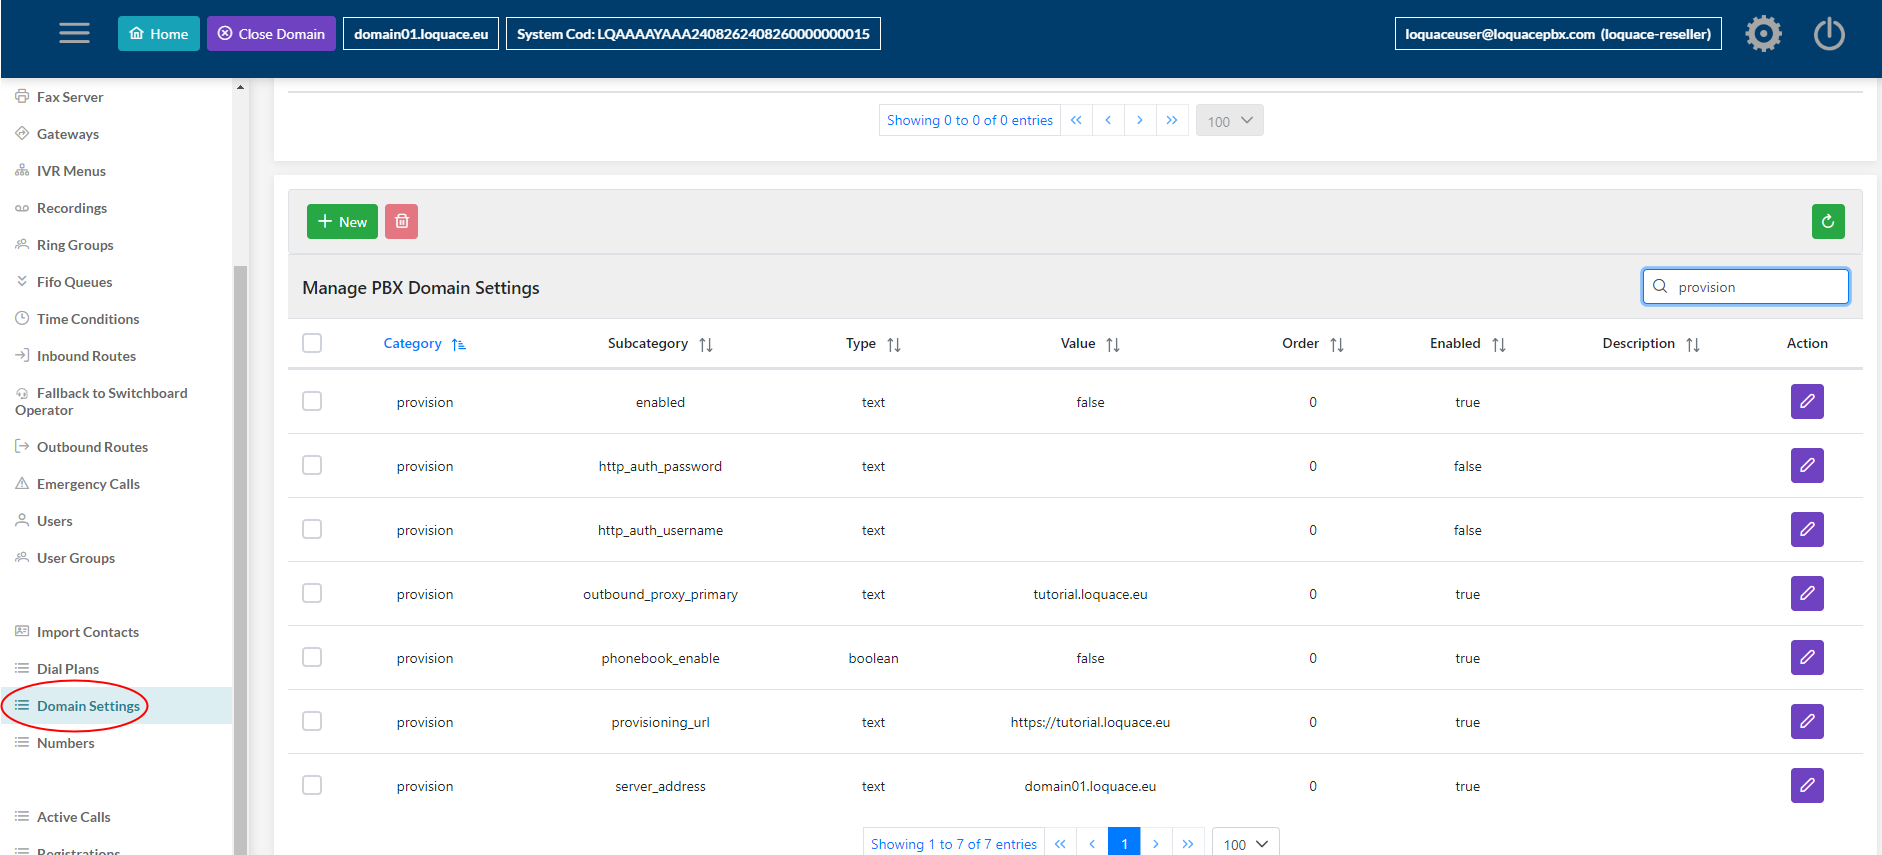Go to next page in lower pagination

click(x=1156, y=843)
